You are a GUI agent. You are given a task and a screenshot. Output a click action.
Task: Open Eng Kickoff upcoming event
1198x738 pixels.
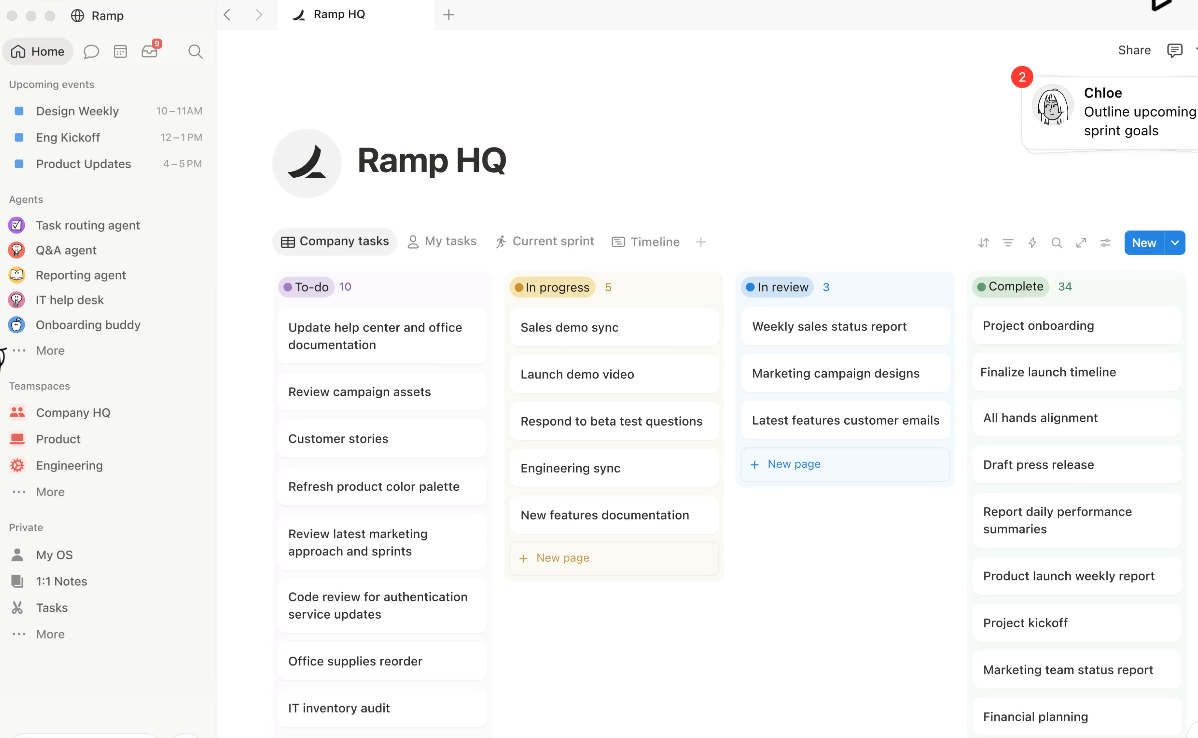pyautogui.click(x=105, y=138)
